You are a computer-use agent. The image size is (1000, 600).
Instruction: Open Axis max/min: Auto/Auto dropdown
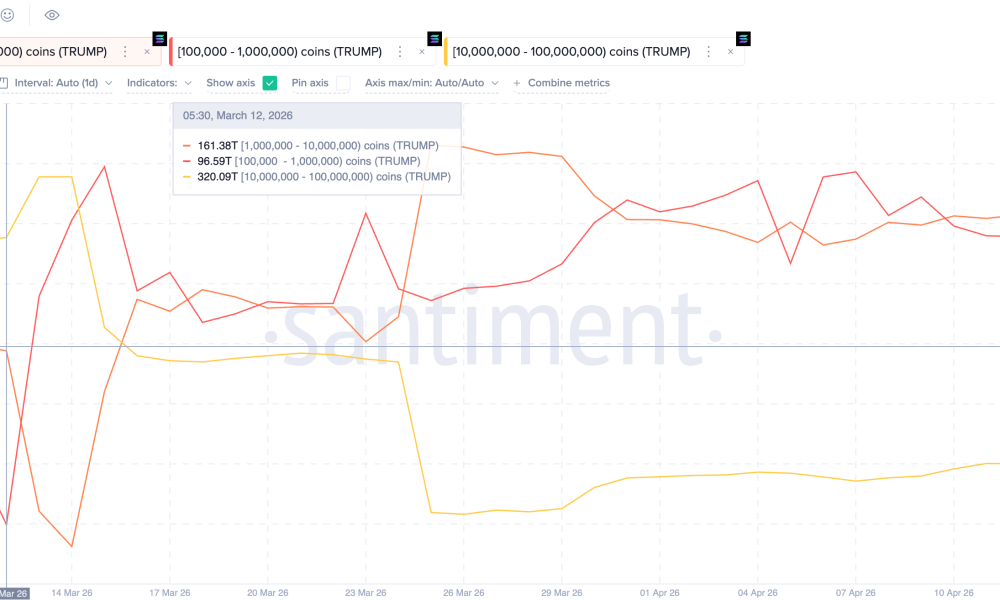[x=431, y=83]
